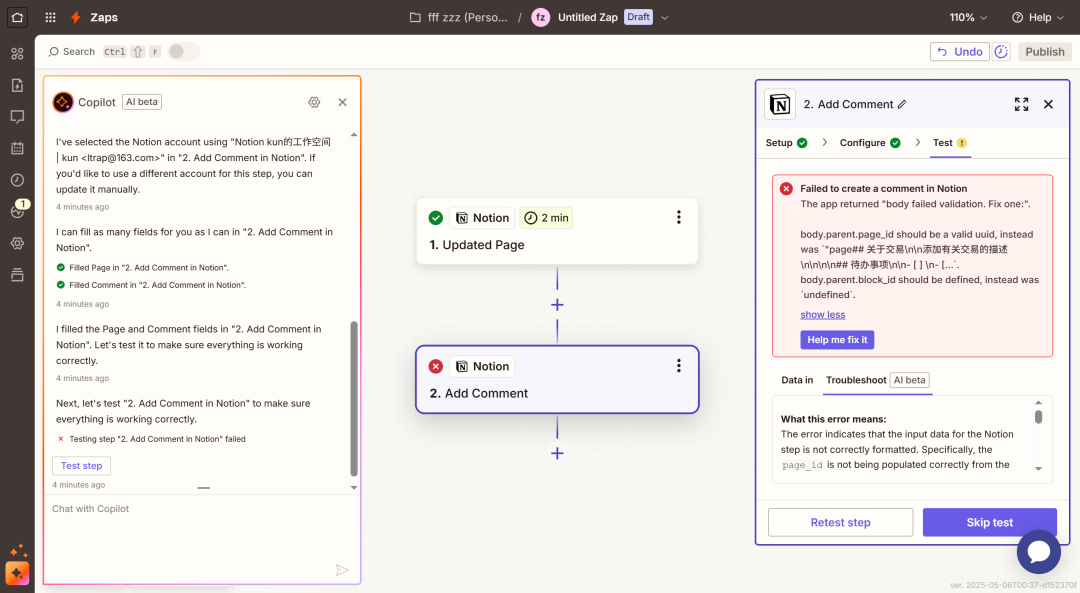Switch to the Test tab
This screenshot has height=593, width=1080.
(x=950, y=143)
